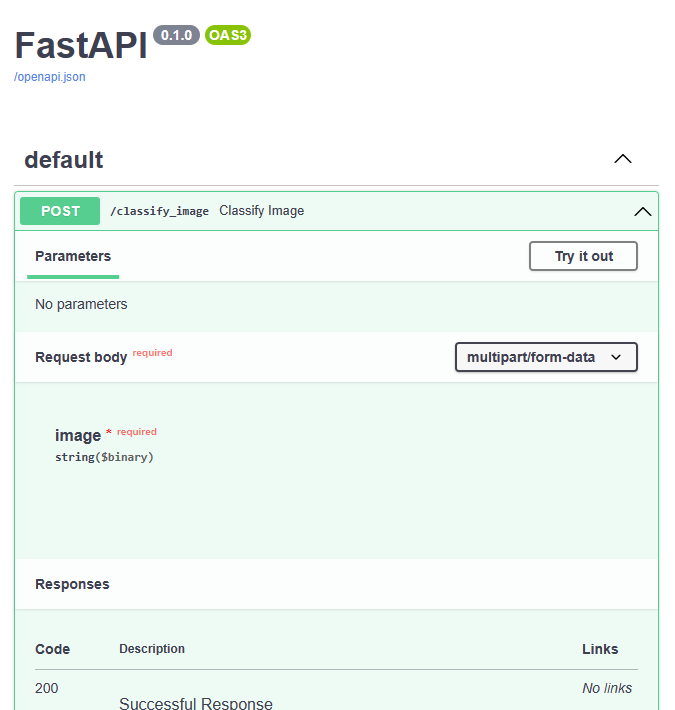Screen dimensions: 675x710
Task: Click the 200 response code
Action: [x=47, y=688]
